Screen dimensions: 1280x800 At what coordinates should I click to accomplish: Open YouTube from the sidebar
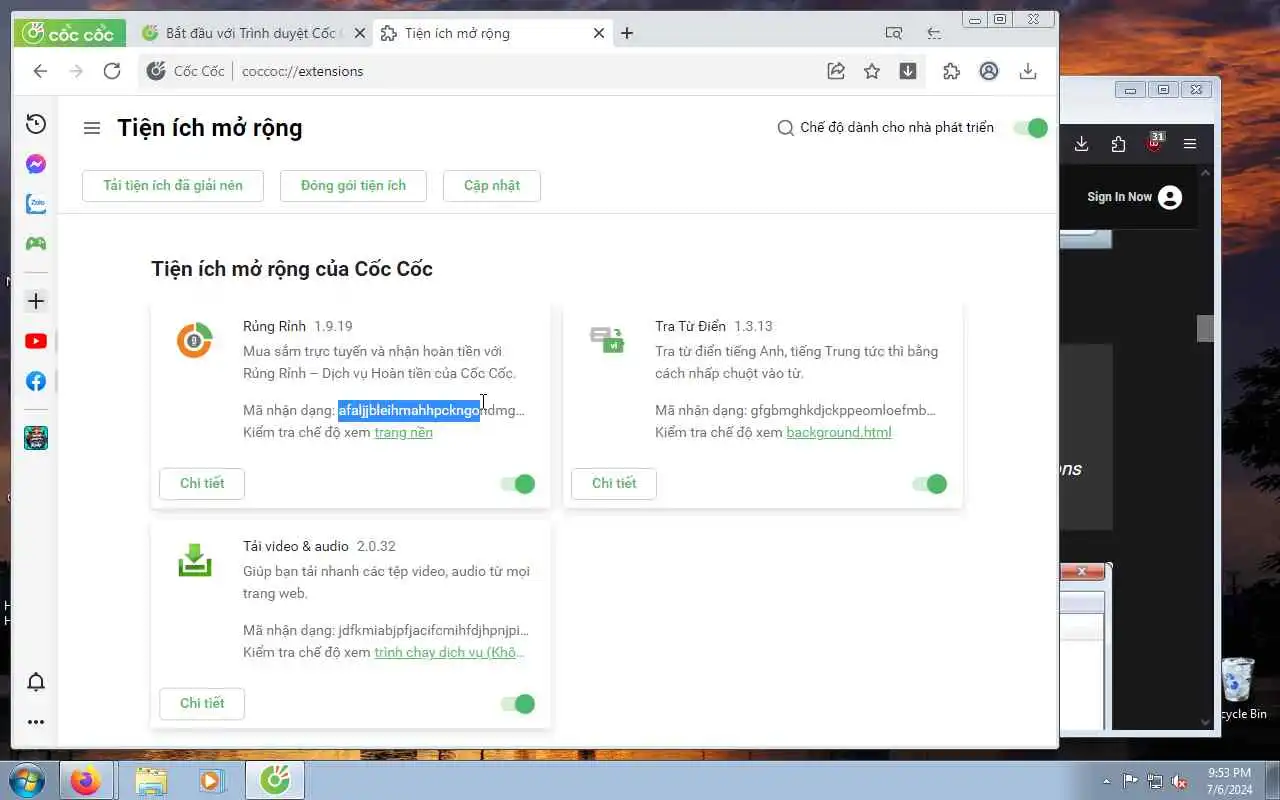tap(36, 341)
